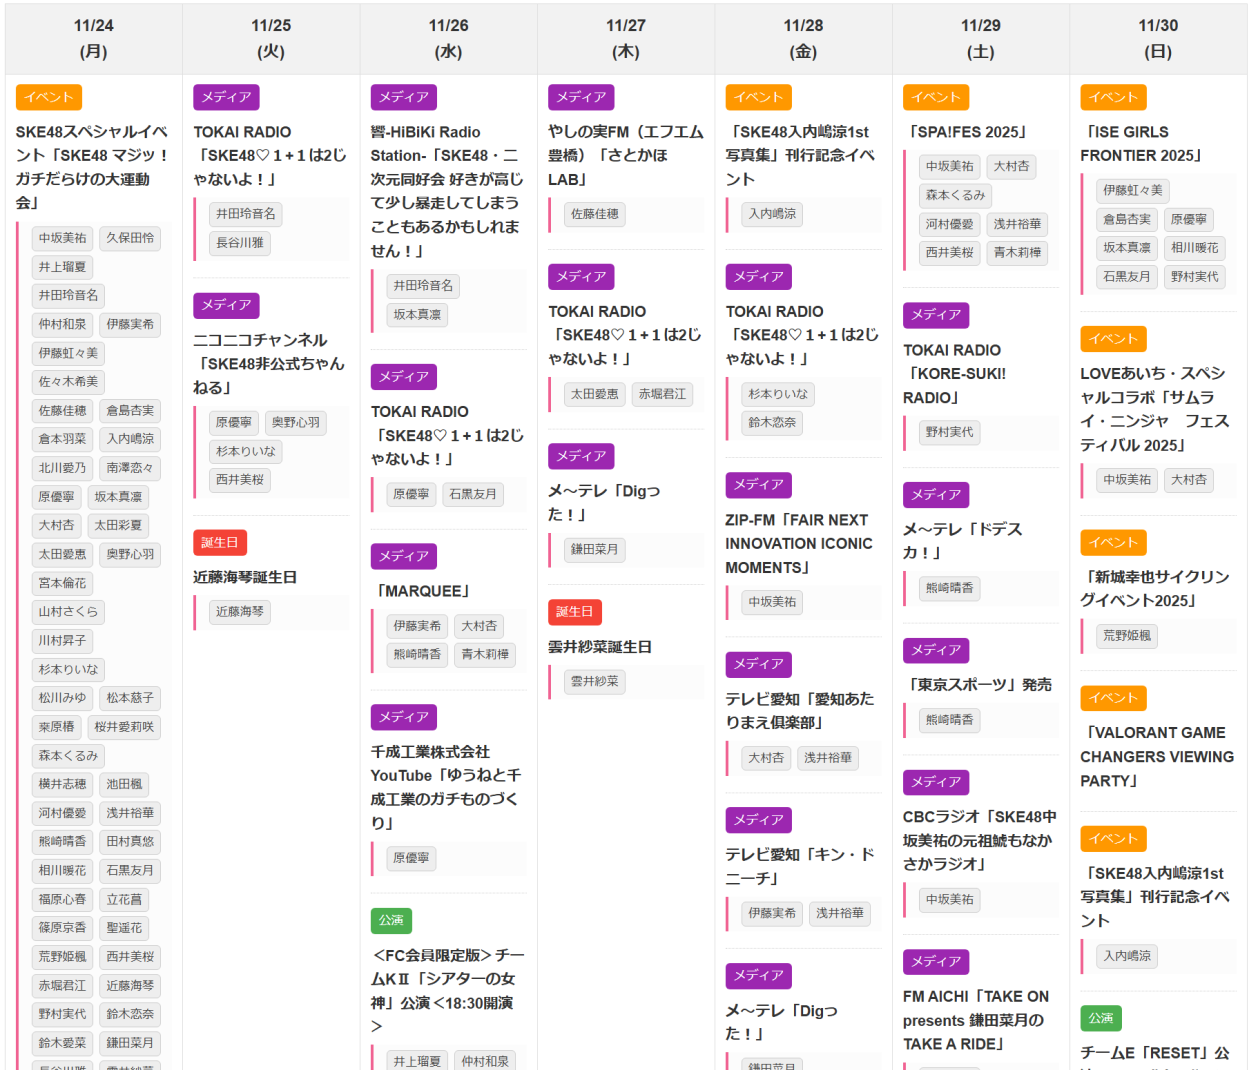This screenshot has width=1258, height=1070.
Task: Select the 11/30 (日) date header
Action: pos(1158,38)
